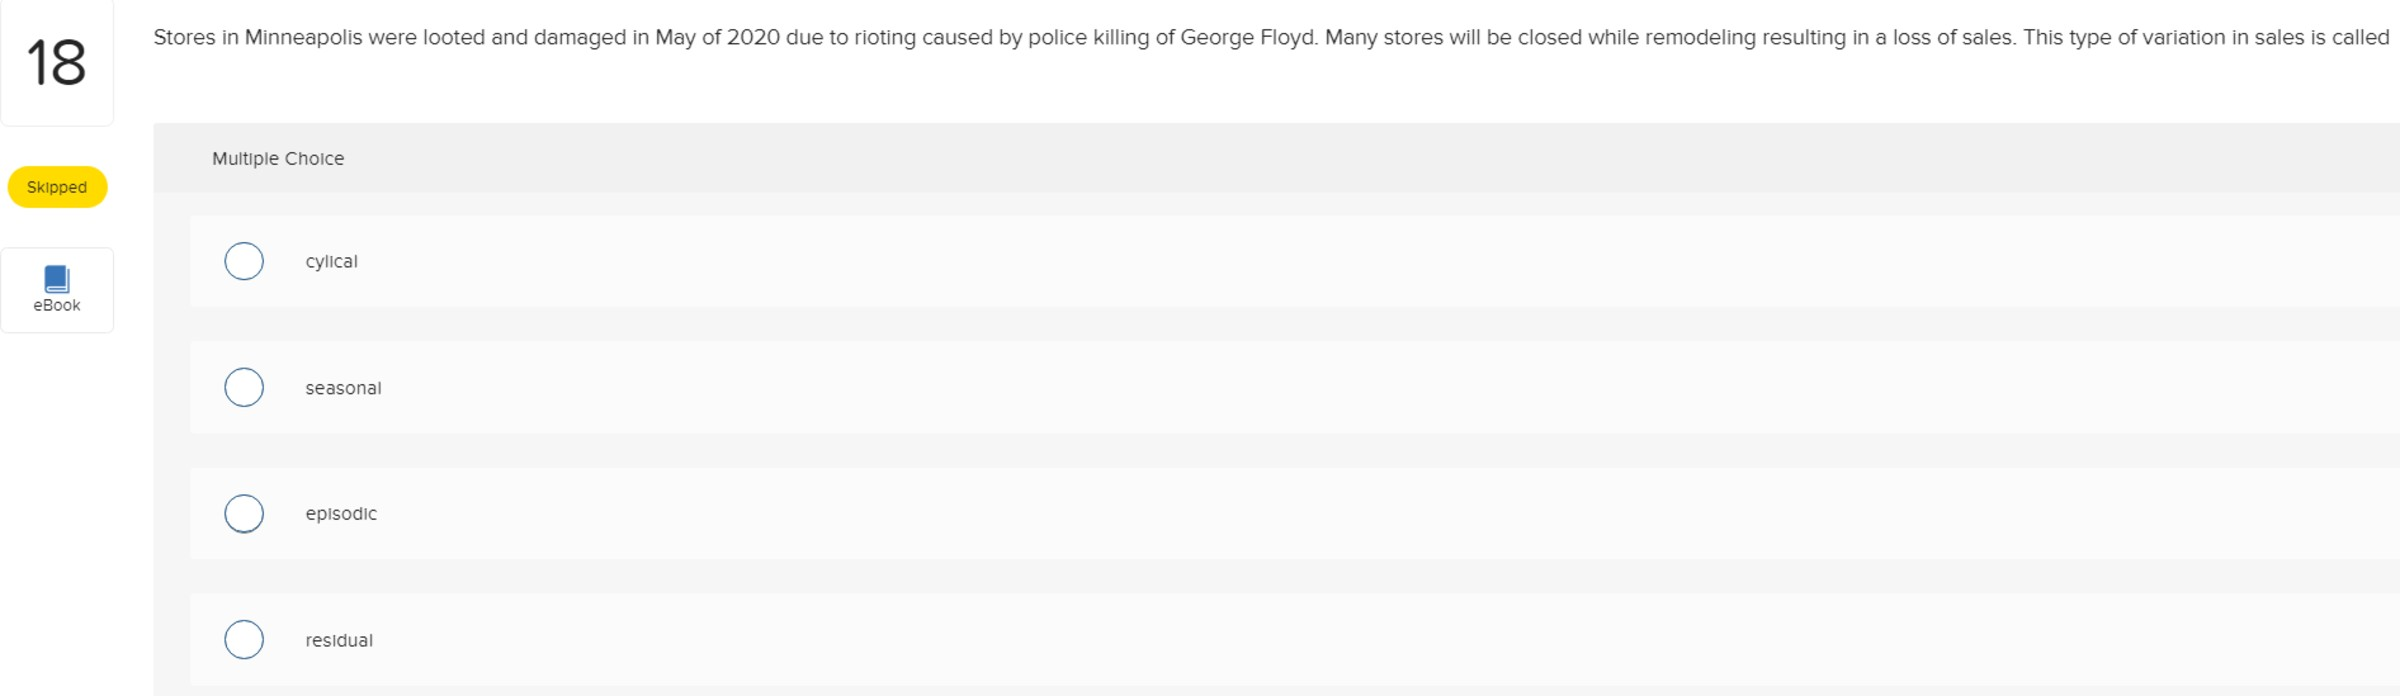
Task: Click the seasonal answer row background
Action: 1295,387
